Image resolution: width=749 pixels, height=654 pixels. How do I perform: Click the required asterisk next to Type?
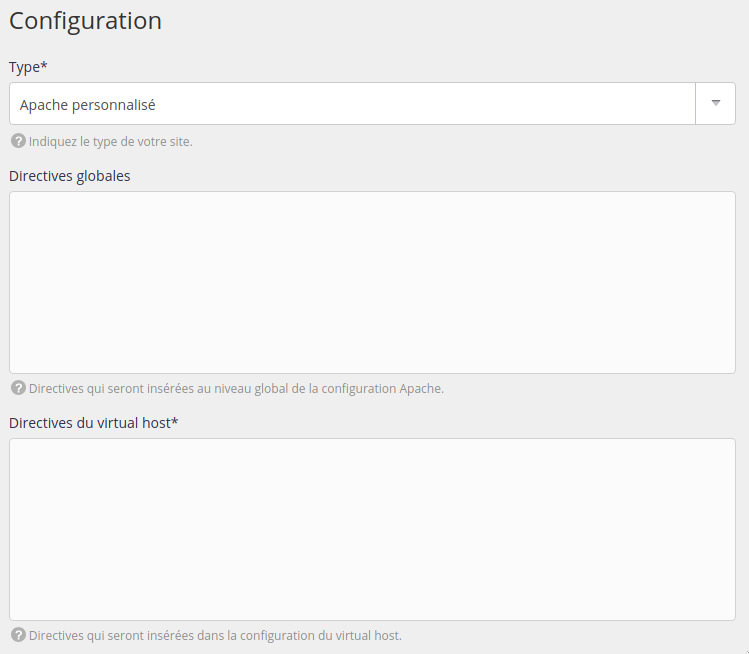(44, 65)
